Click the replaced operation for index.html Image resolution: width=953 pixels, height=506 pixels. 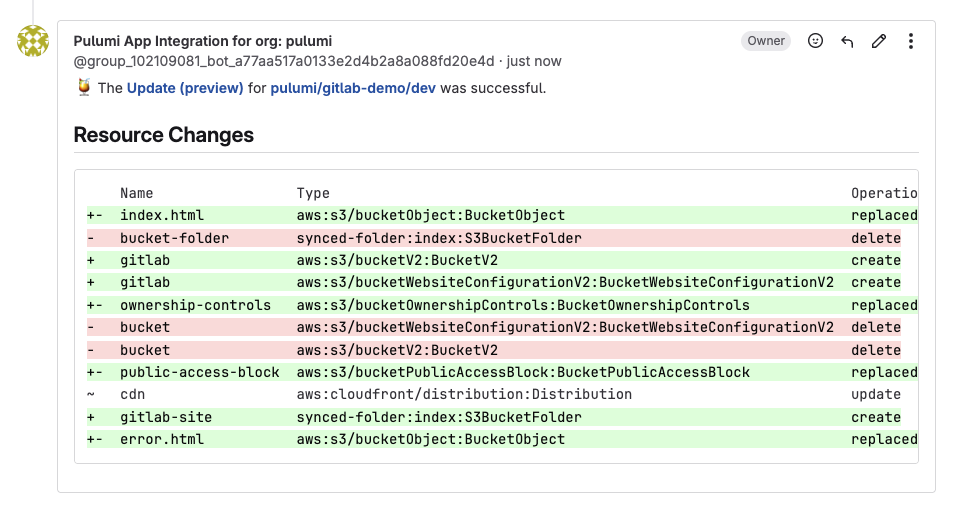coord(884,215)
